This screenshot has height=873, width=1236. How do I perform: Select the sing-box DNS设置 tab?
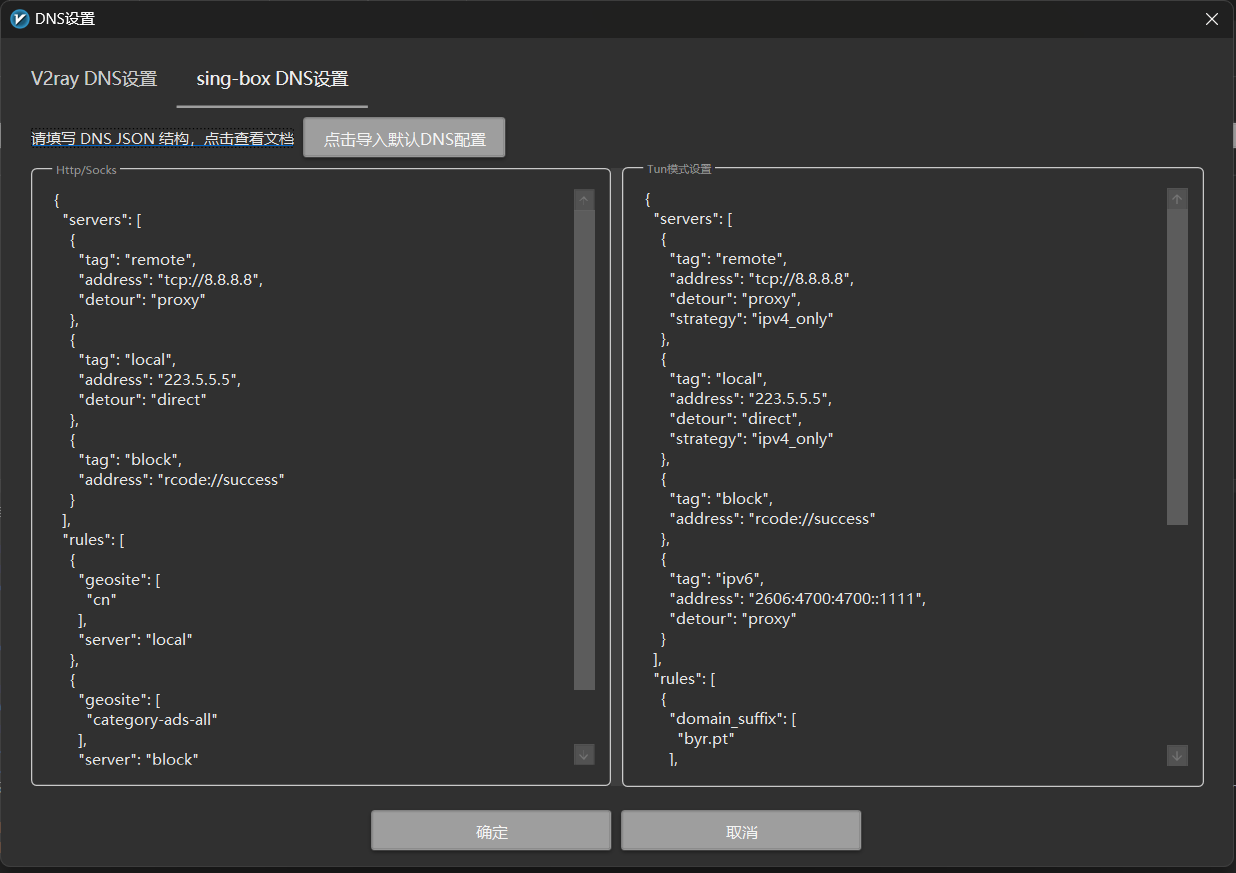click(272, 79)
